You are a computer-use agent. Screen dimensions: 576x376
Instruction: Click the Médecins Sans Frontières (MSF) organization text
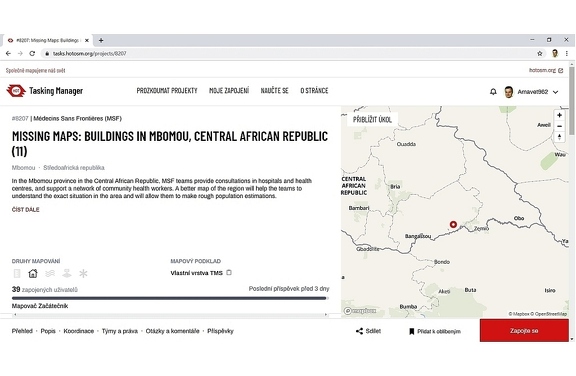tap(78, 118)
